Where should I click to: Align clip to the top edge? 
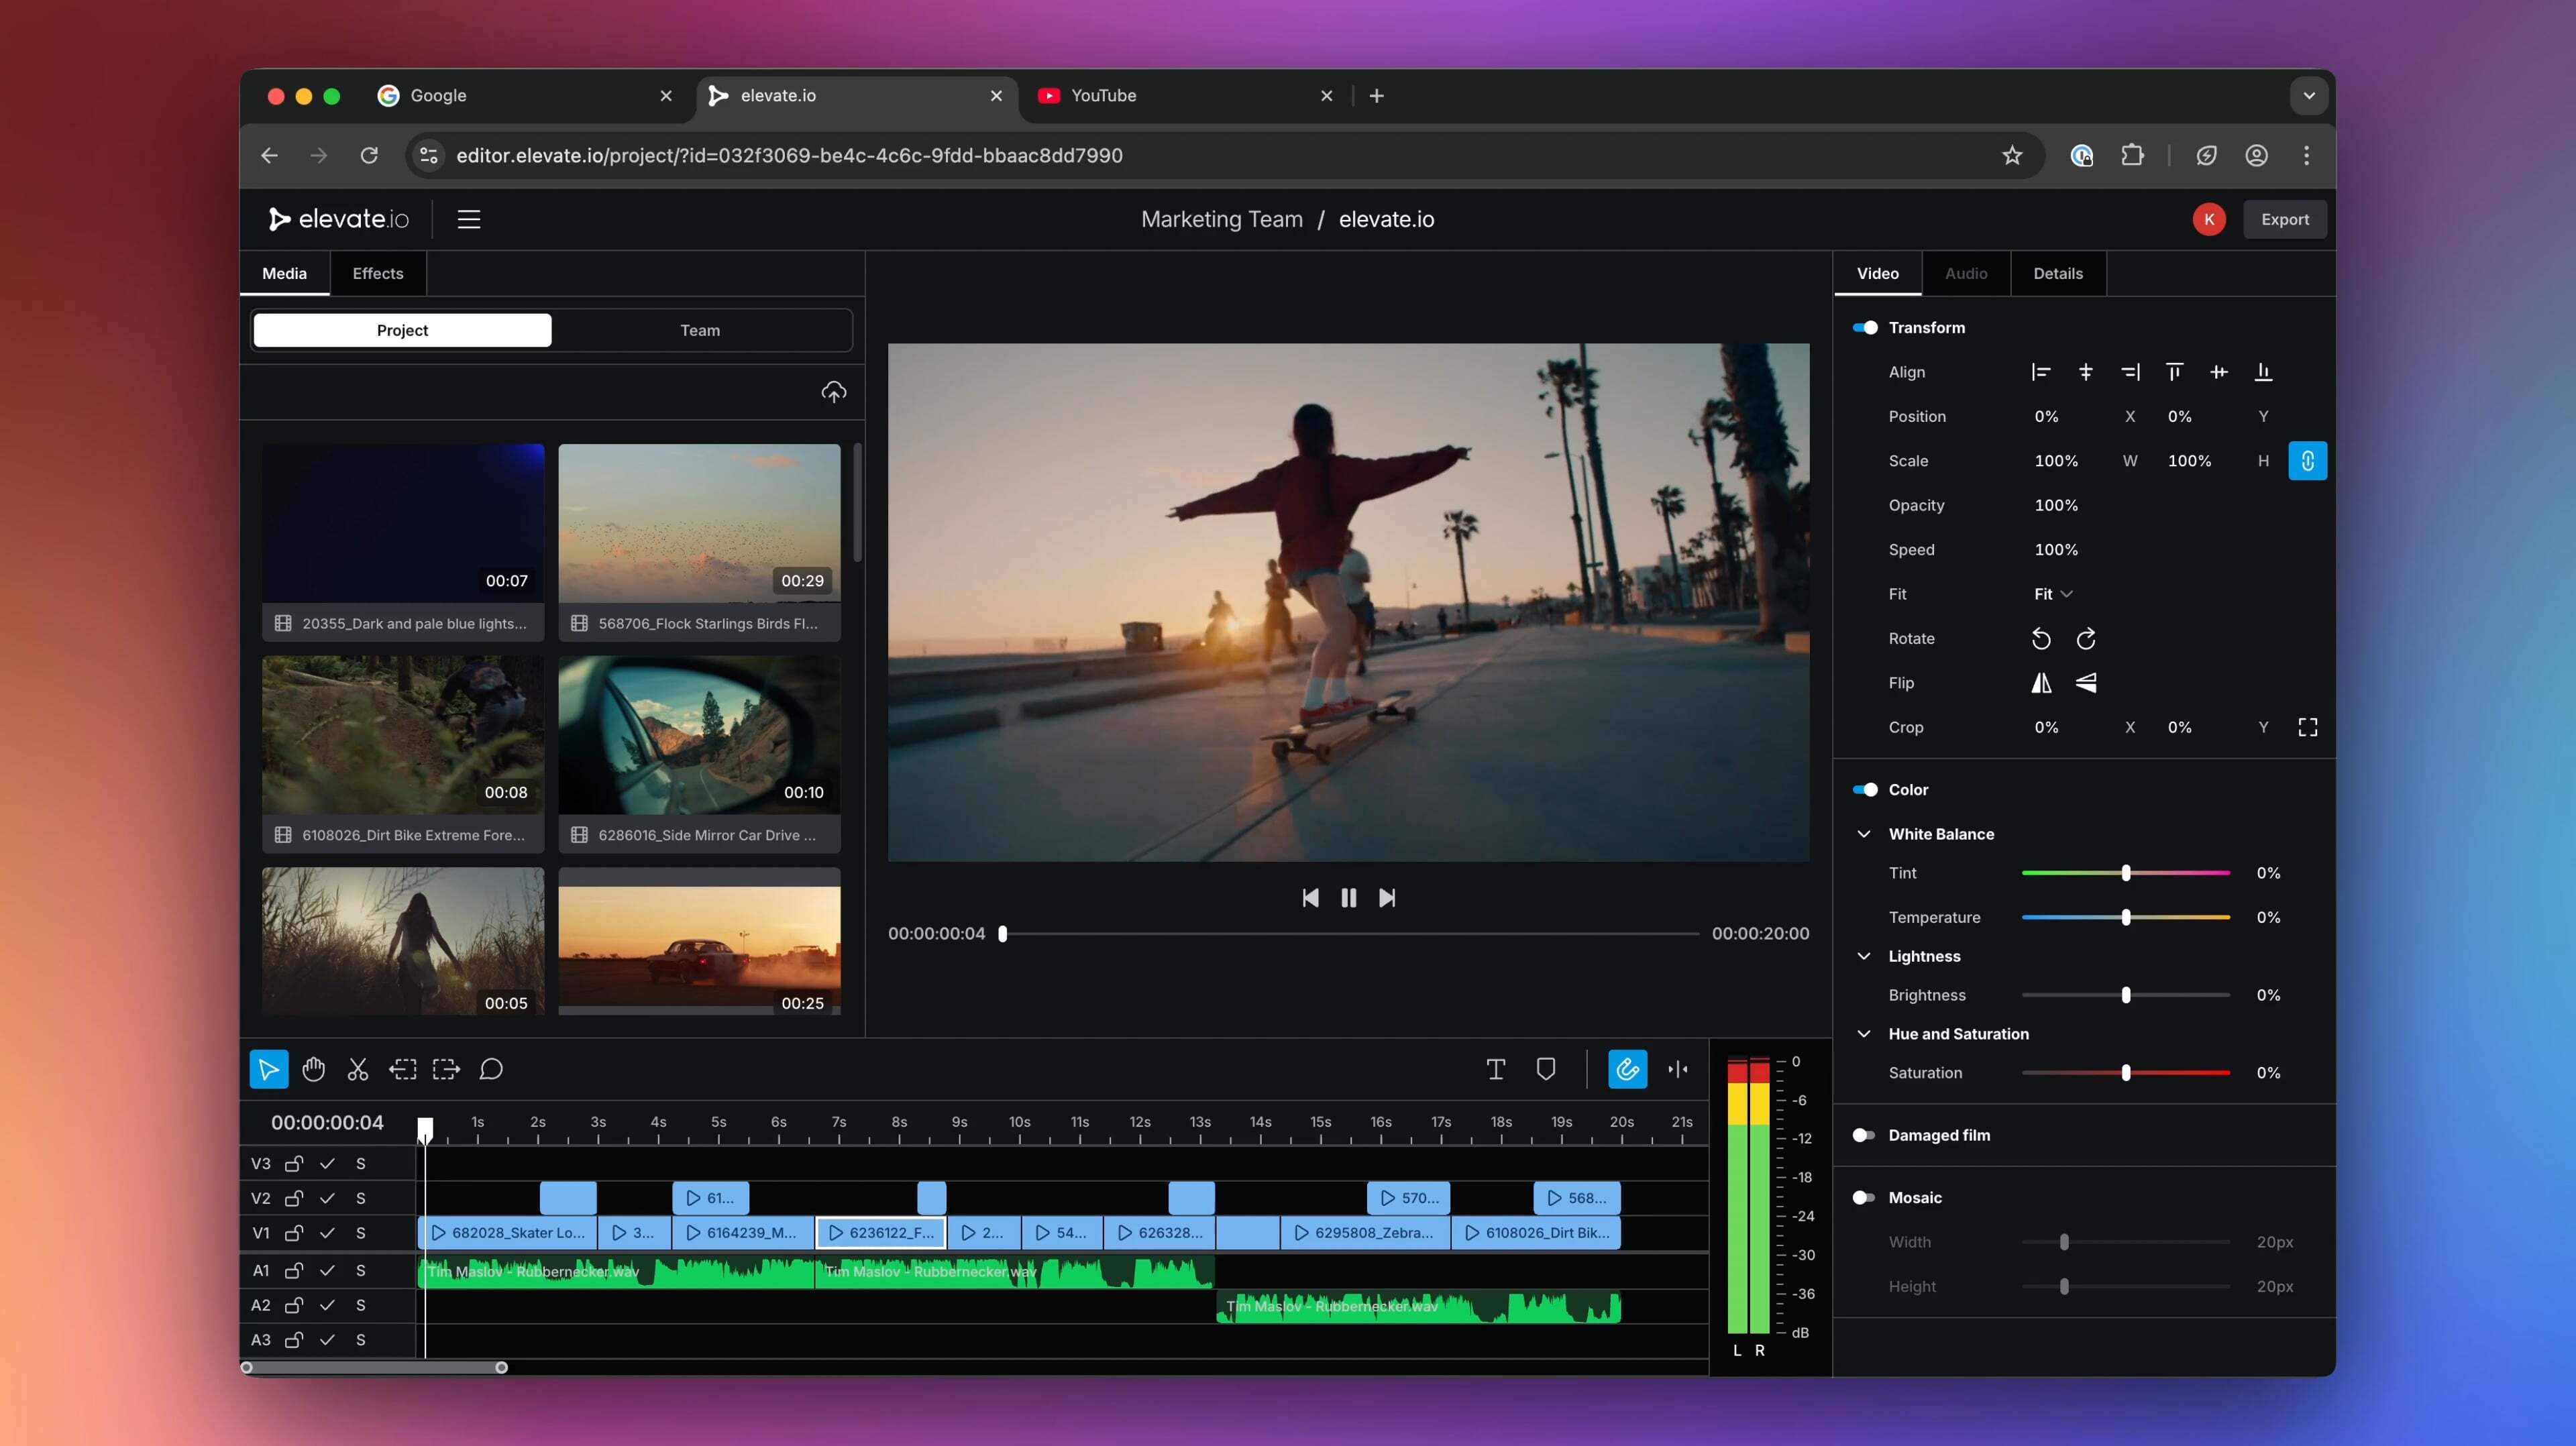point(2174,372)
